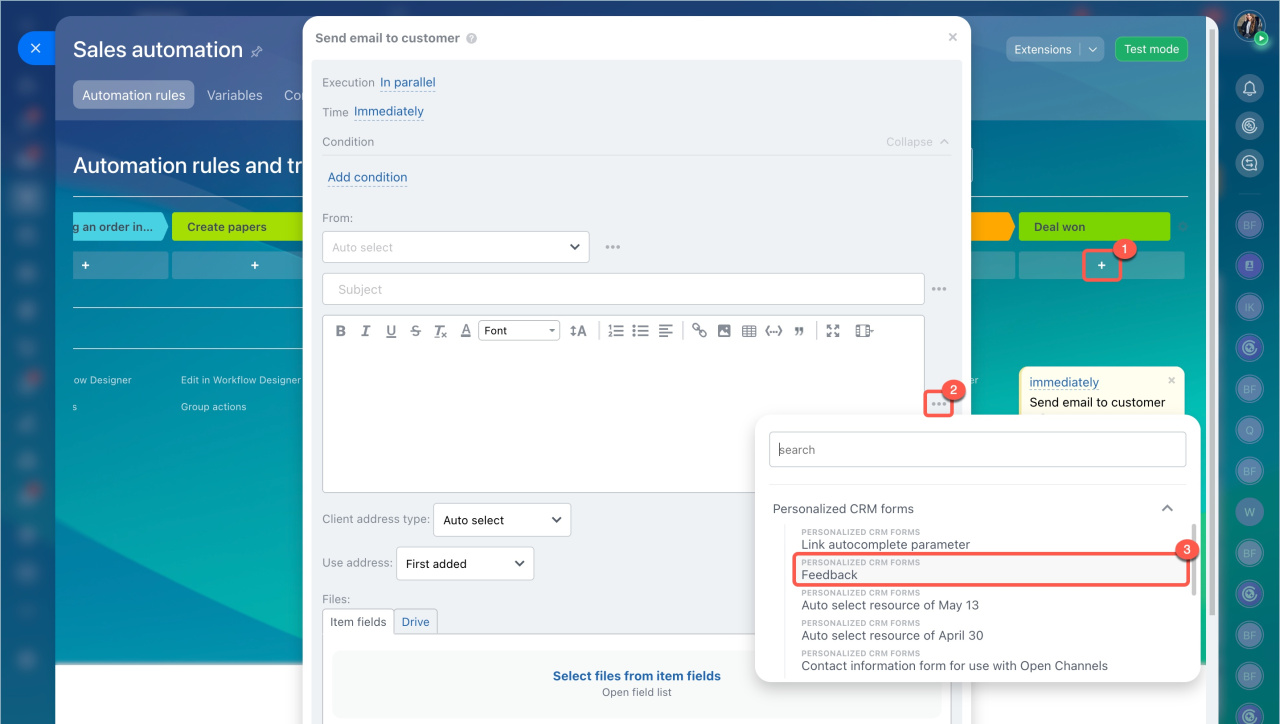Click into the Subject input field

[622, 289]
